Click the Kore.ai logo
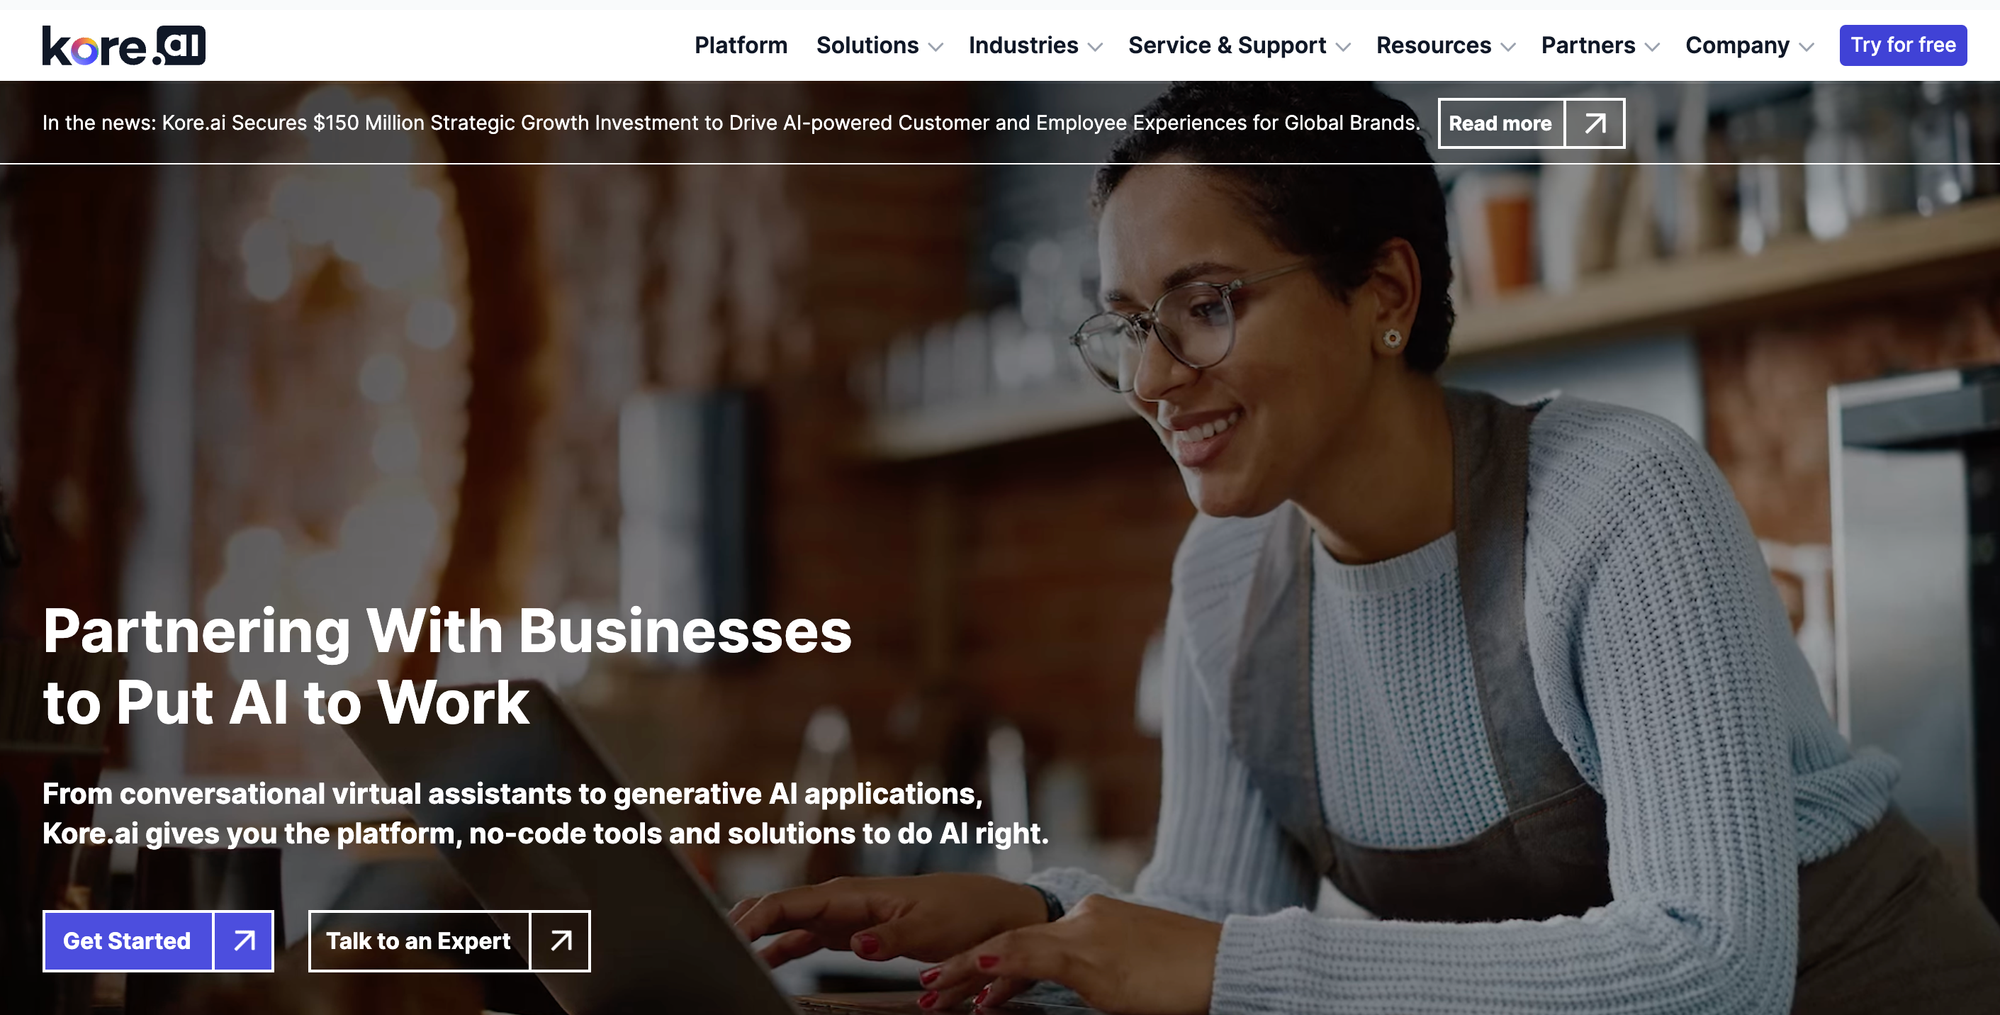 124,46
